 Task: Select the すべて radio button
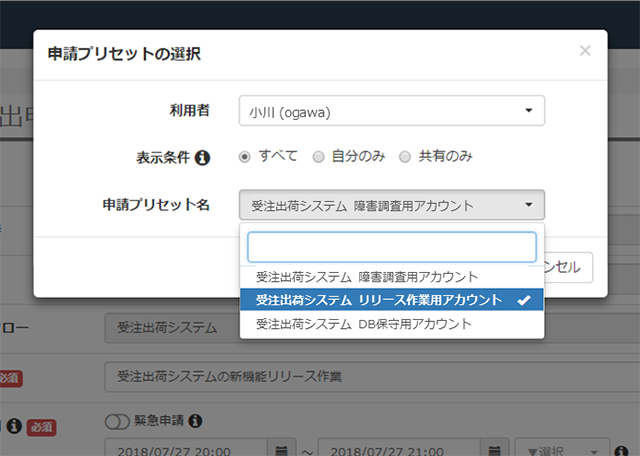click(244, 157)
